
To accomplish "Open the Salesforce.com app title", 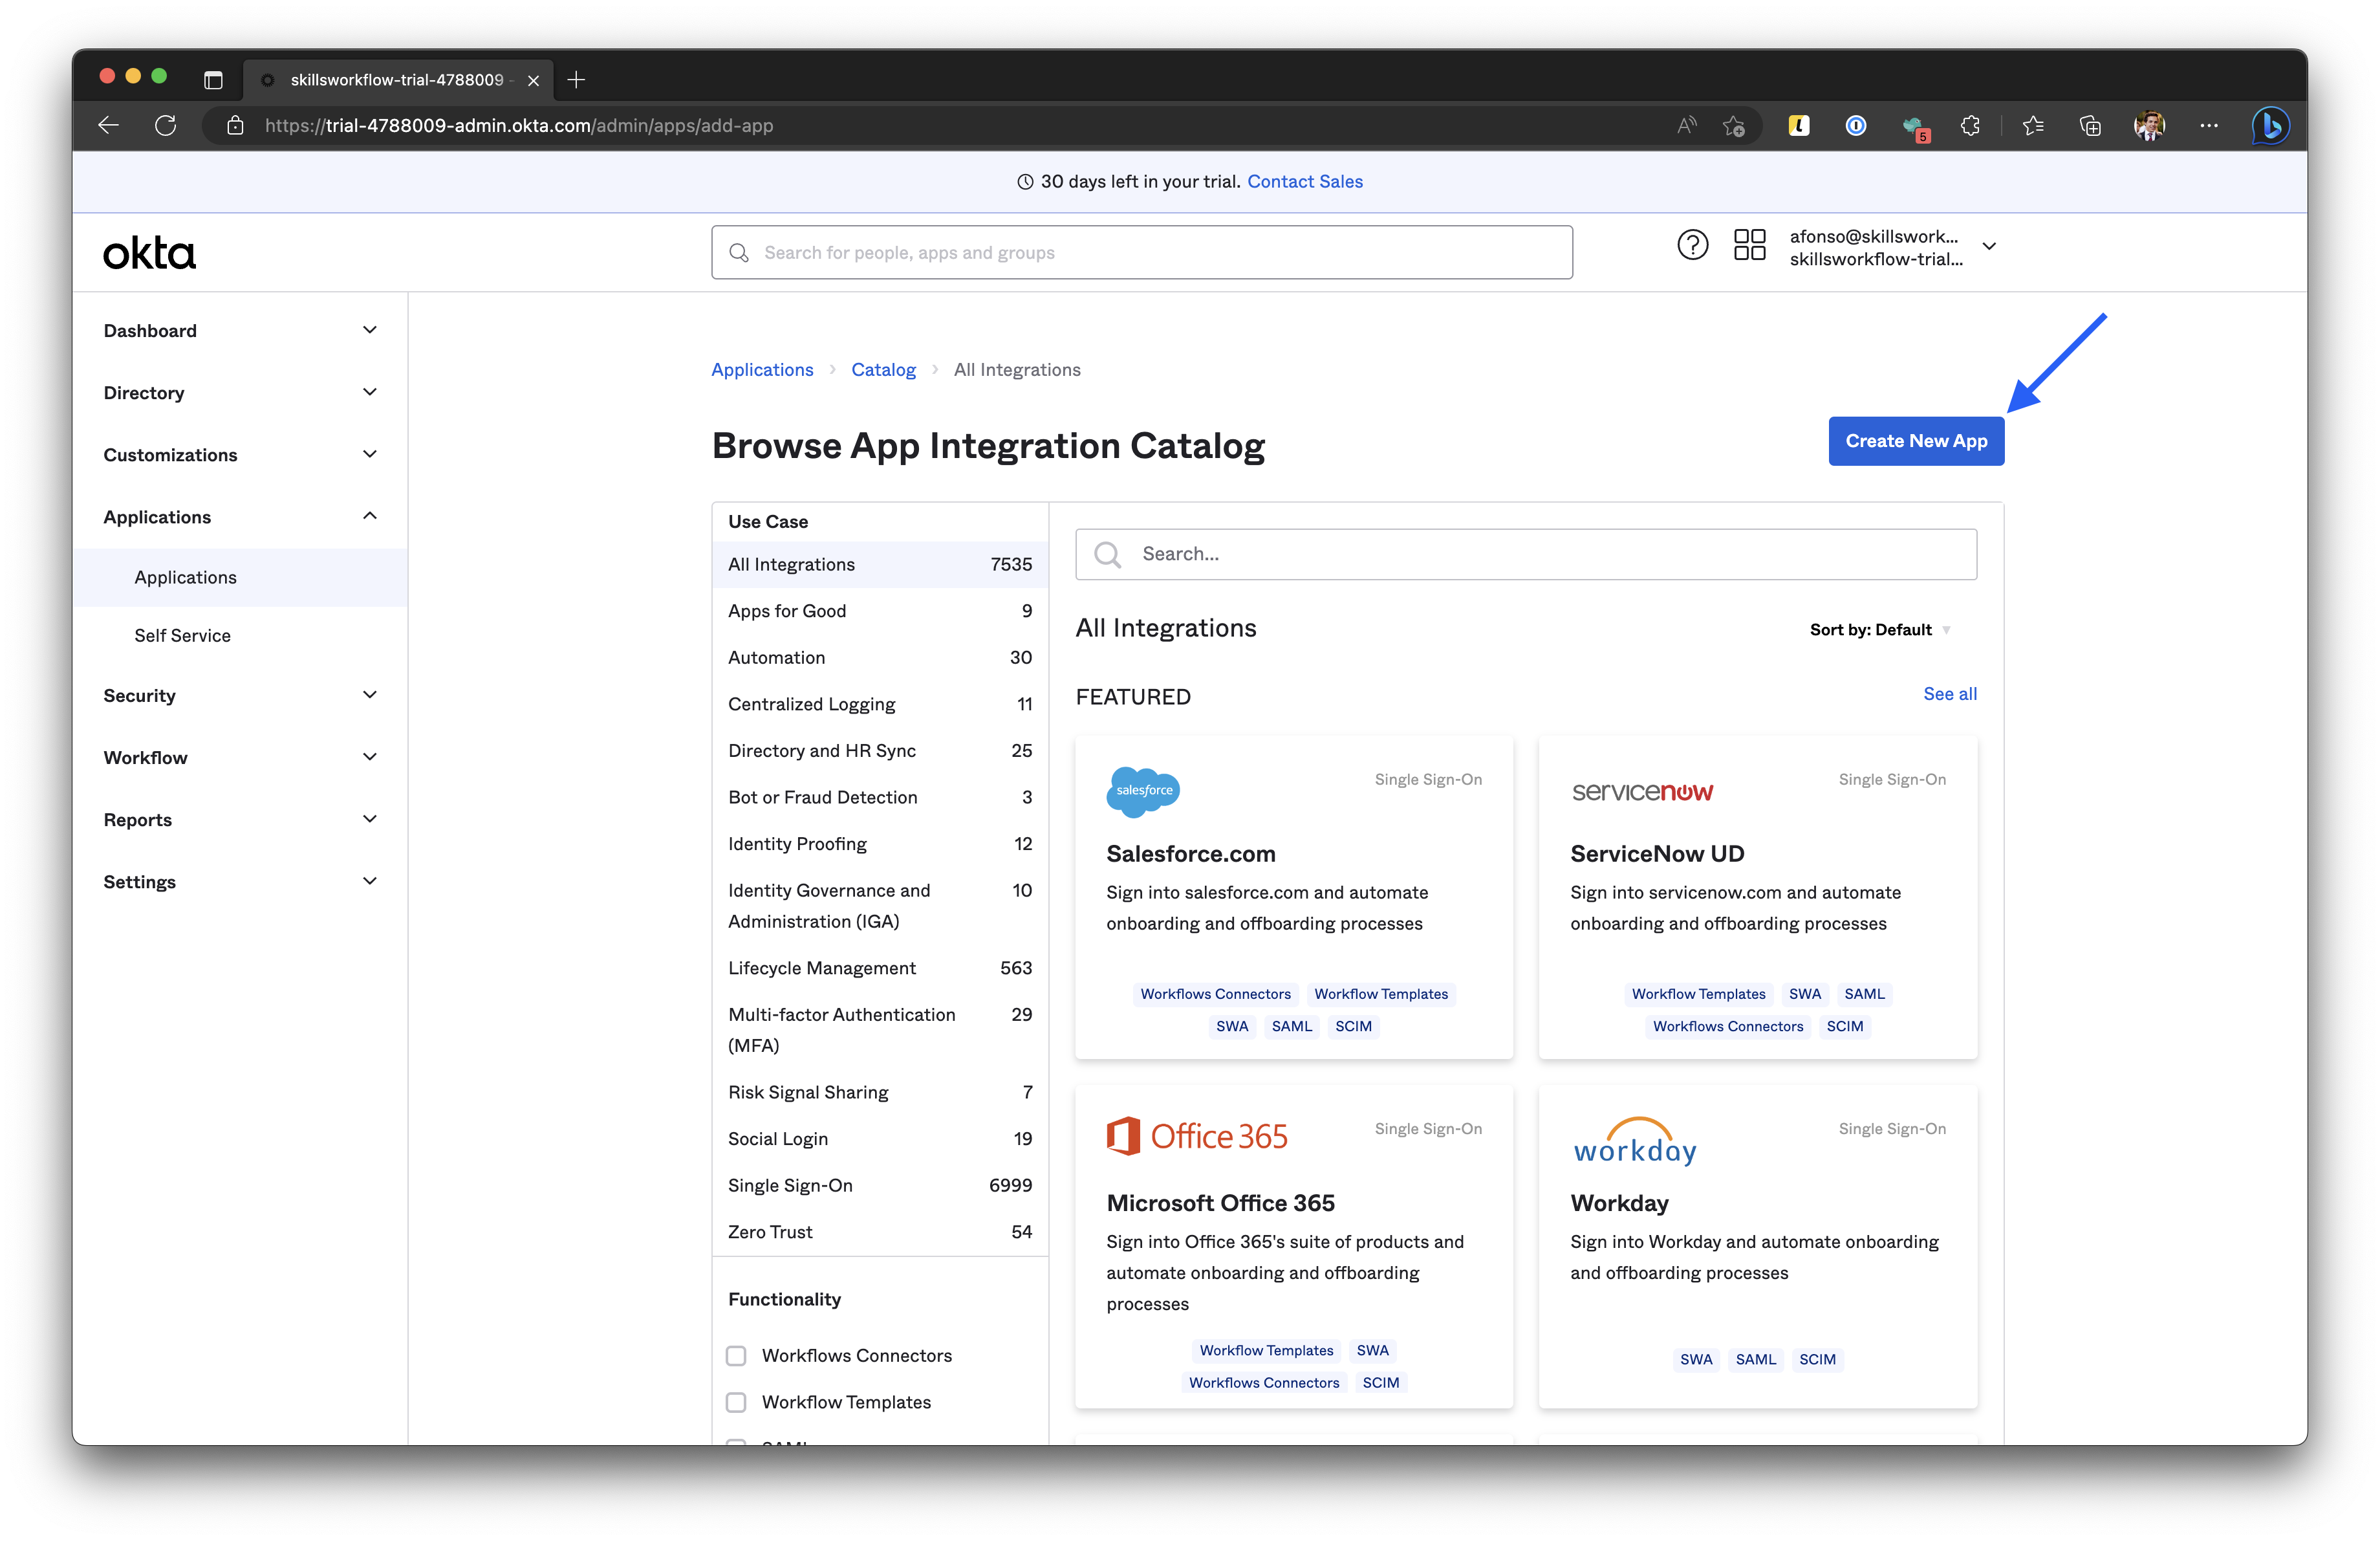I will 1191,854.
